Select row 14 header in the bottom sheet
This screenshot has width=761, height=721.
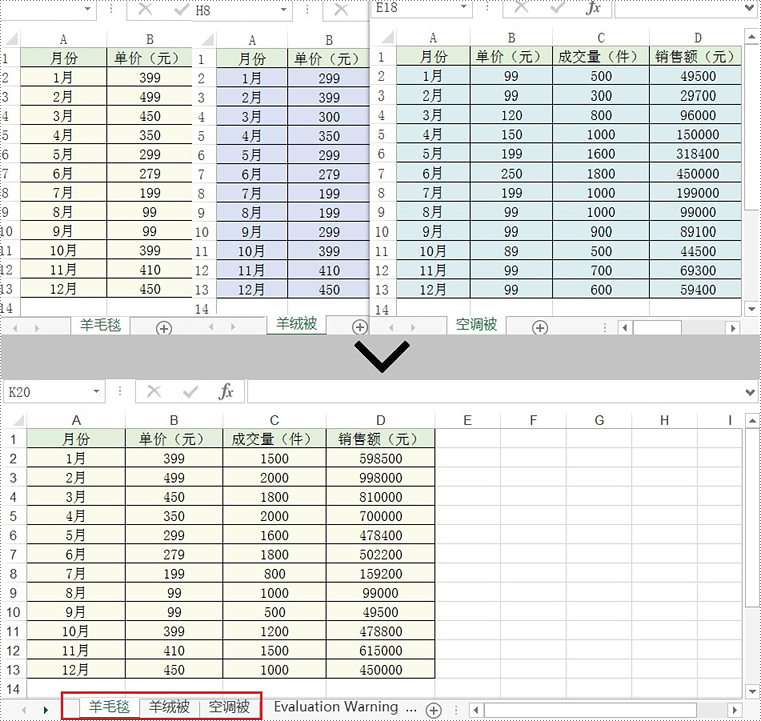(x=13, y=689)
